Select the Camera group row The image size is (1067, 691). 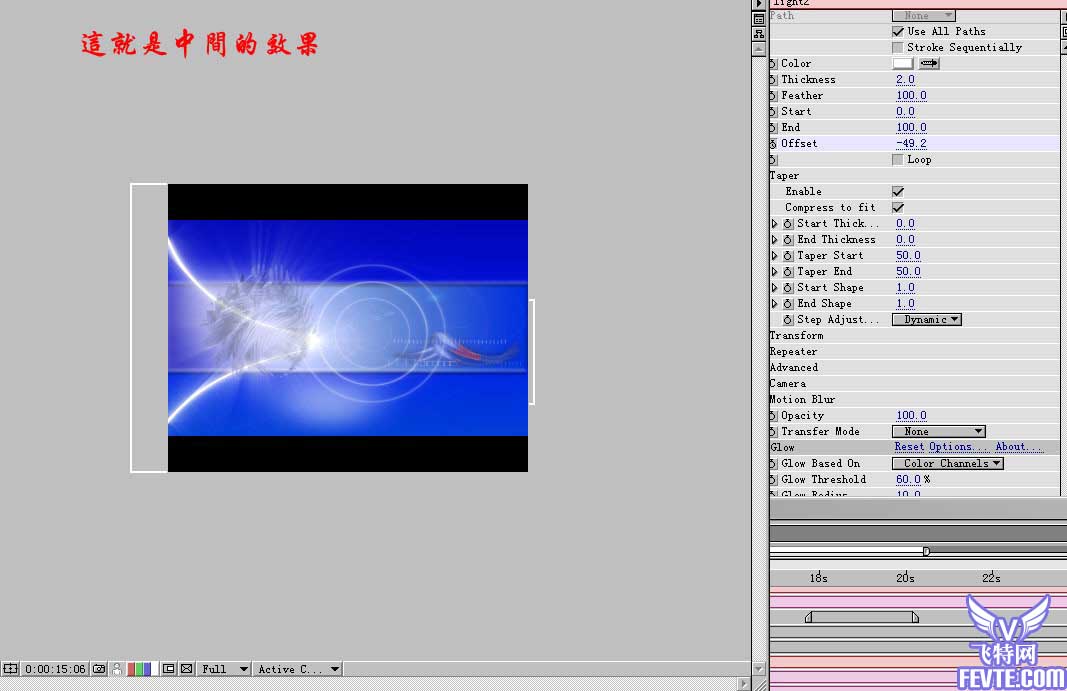[x=914, y=383]
